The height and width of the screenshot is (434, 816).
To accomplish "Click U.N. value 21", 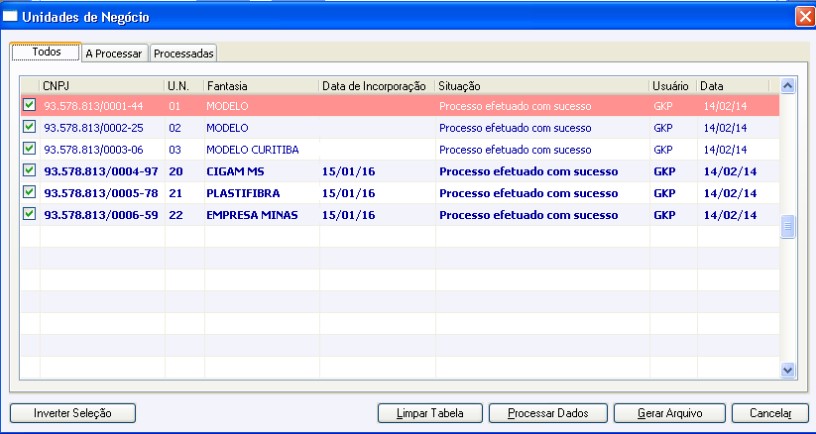I will pyautogui.click(x=176, y=194).
